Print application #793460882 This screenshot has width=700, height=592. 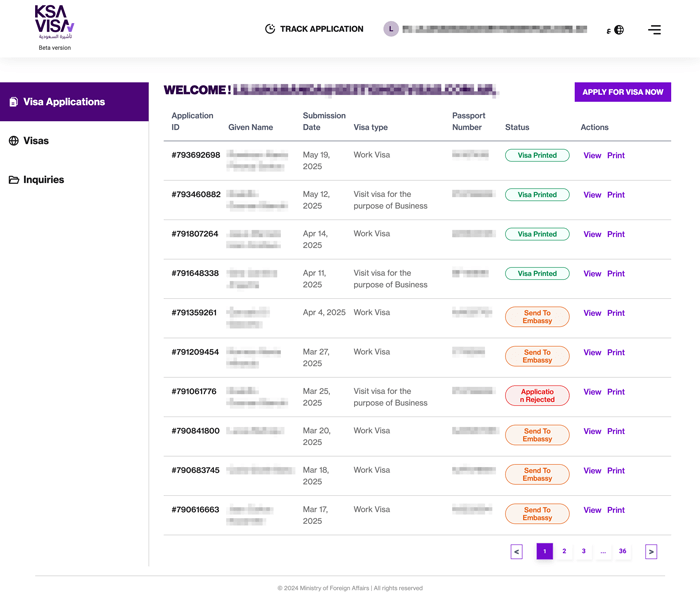[616, 195]
